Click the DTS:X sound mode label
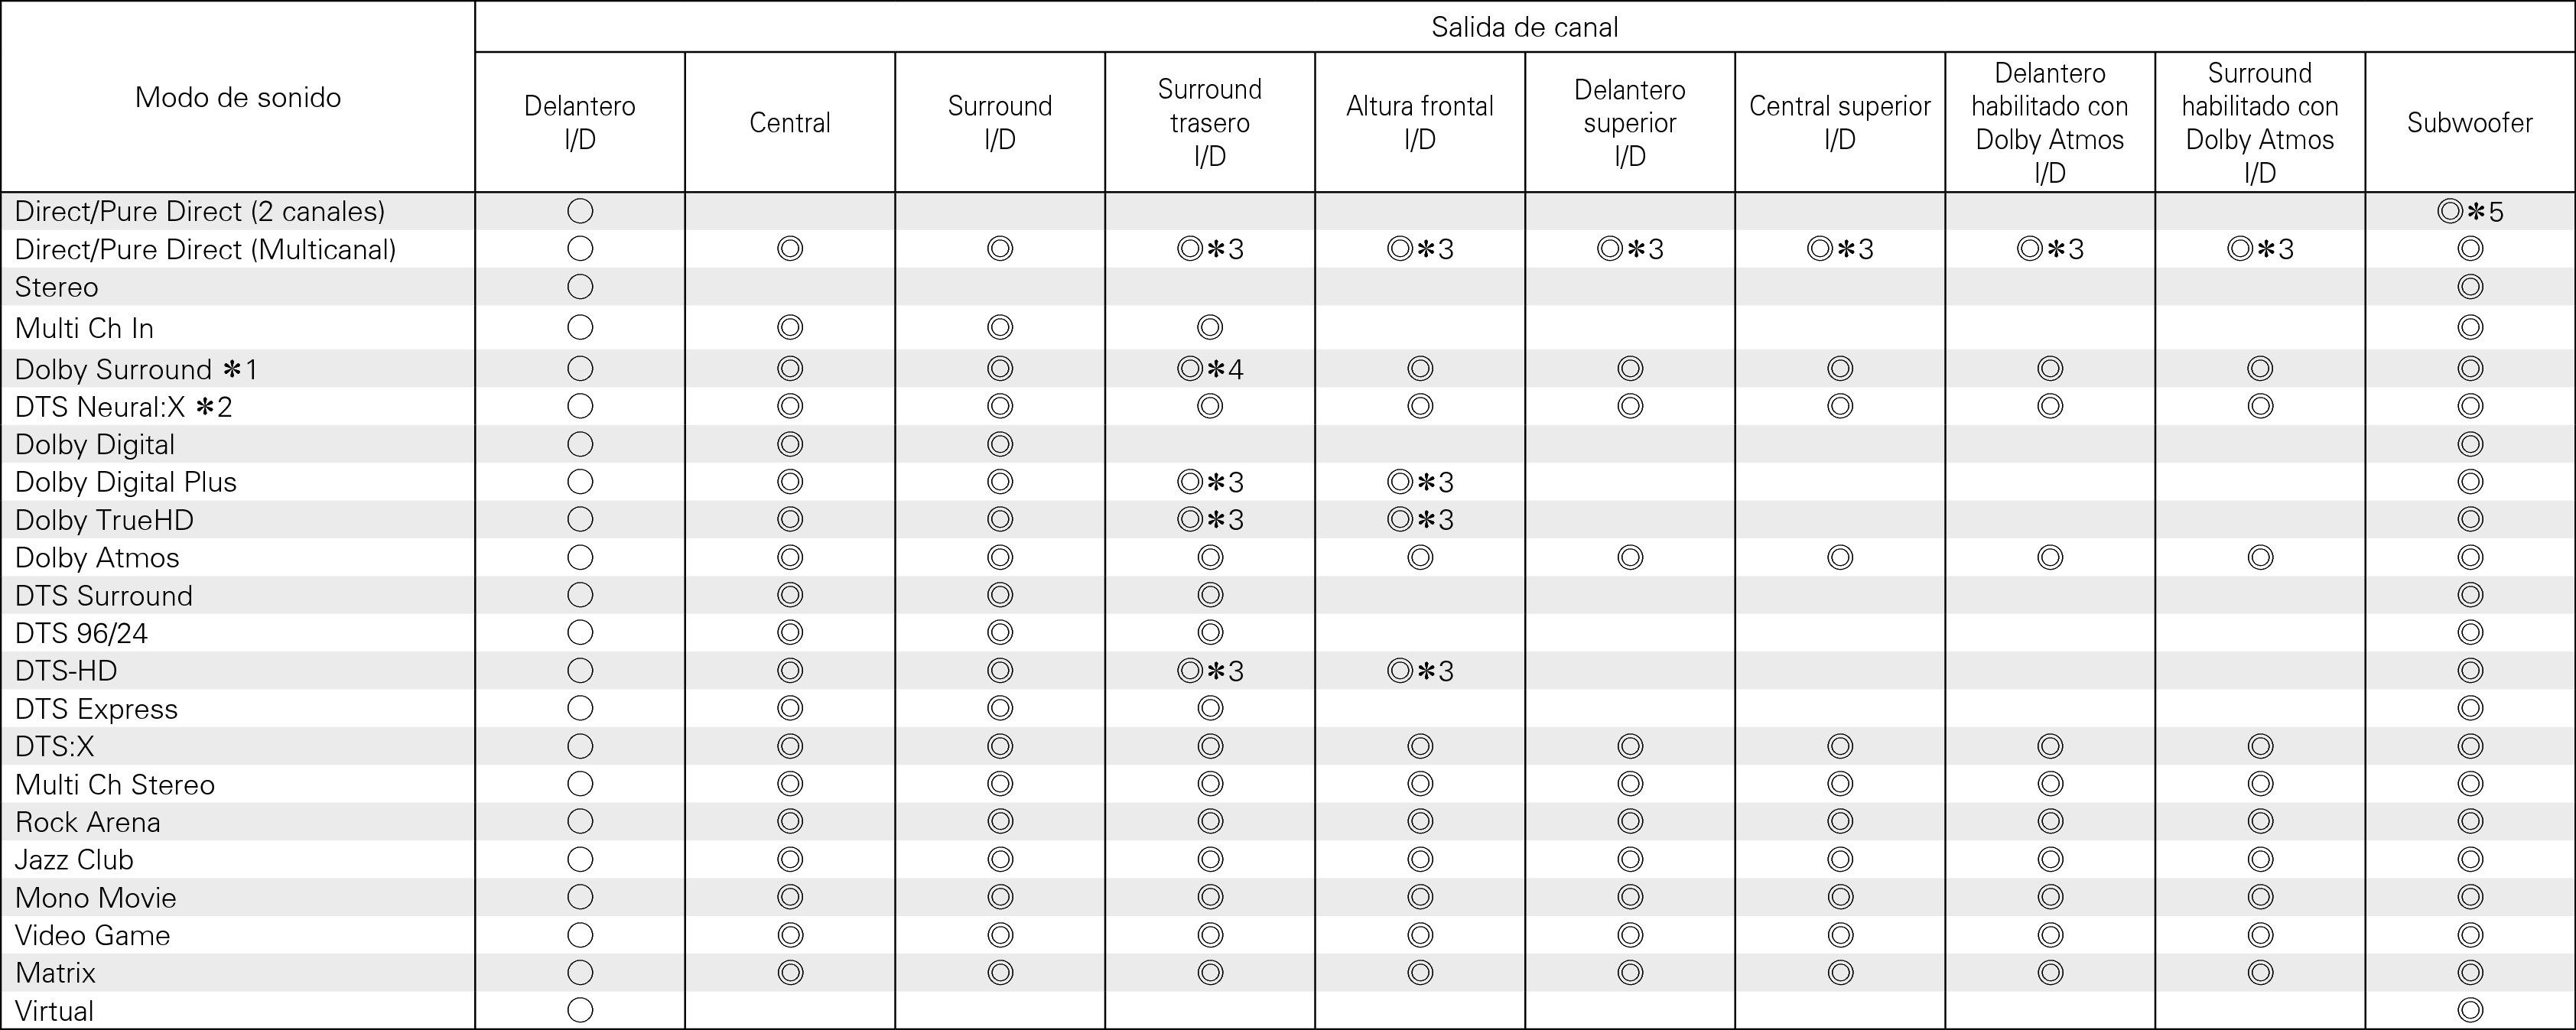 pyautogui.click(x=55, y=747)
